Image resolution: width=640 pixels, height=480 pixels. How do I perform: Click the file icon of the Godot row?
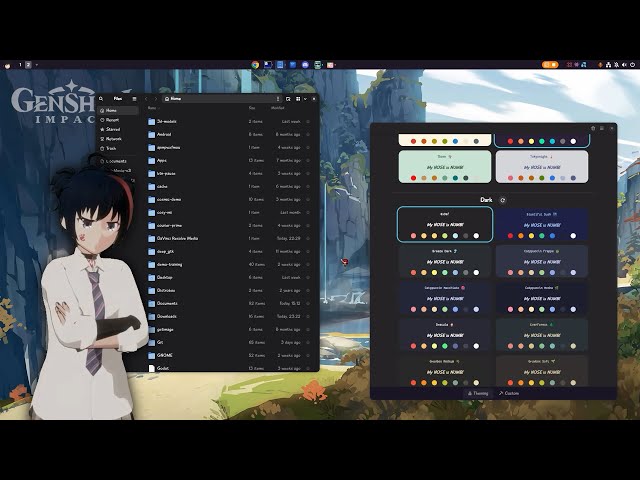(x=151, y=368)
